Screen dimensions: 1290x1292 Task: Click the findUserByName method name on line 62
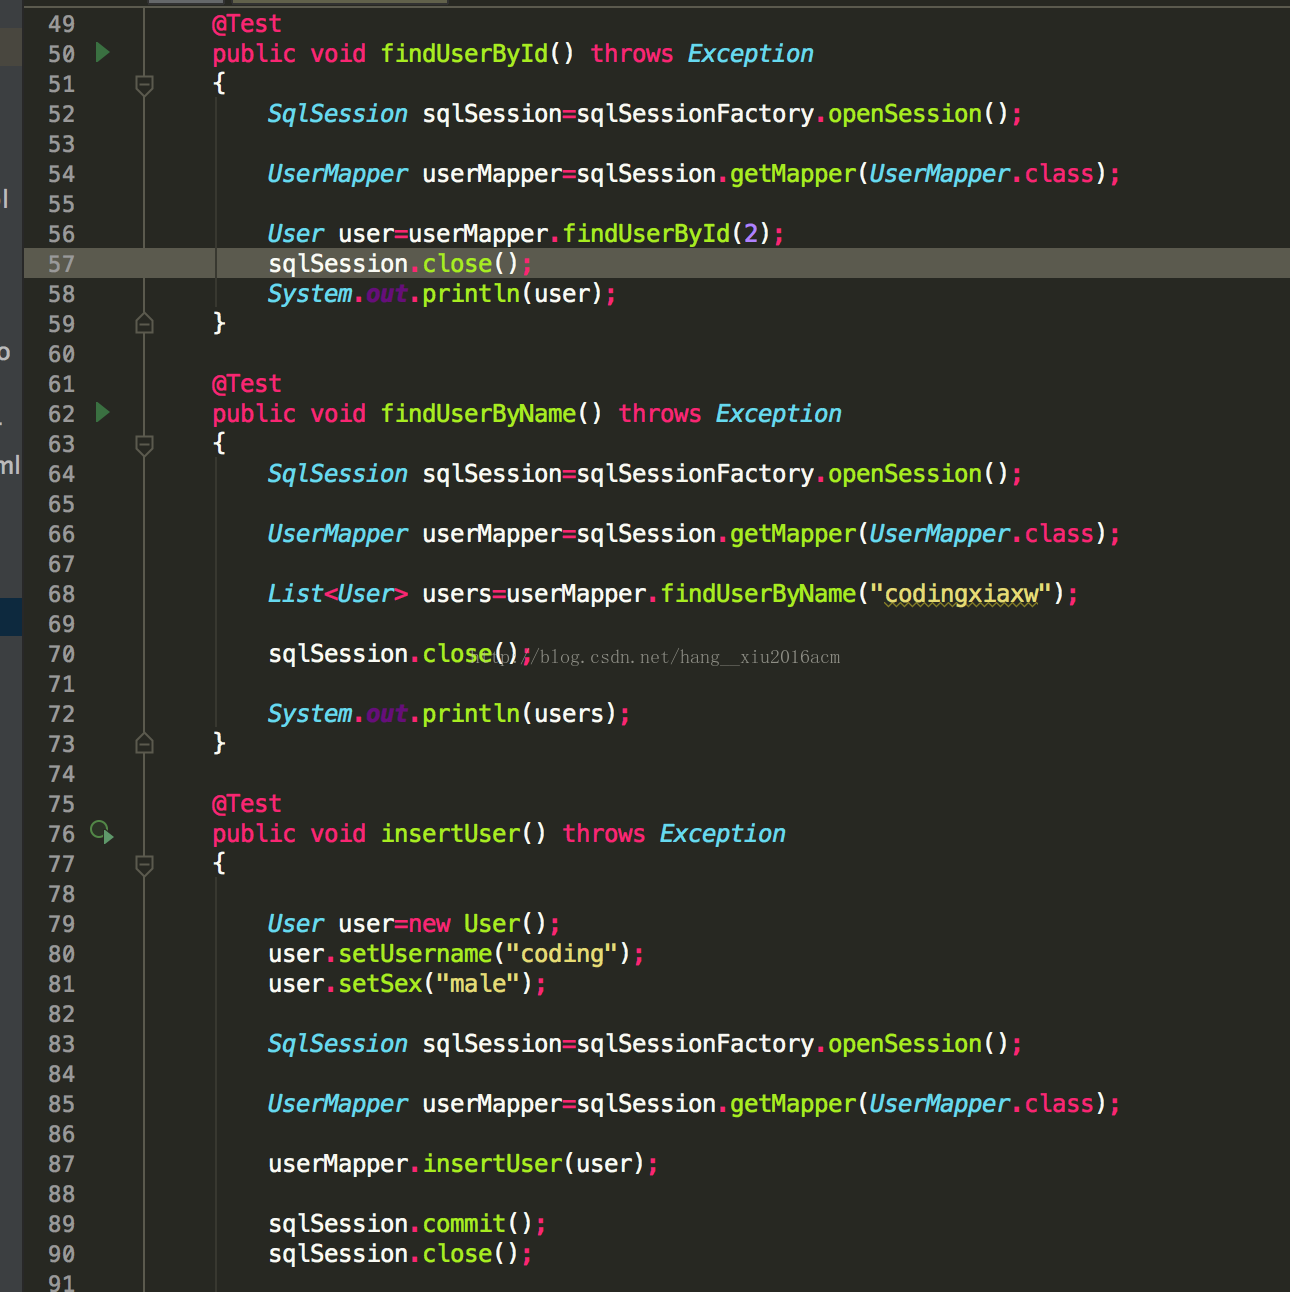[479, 414]
